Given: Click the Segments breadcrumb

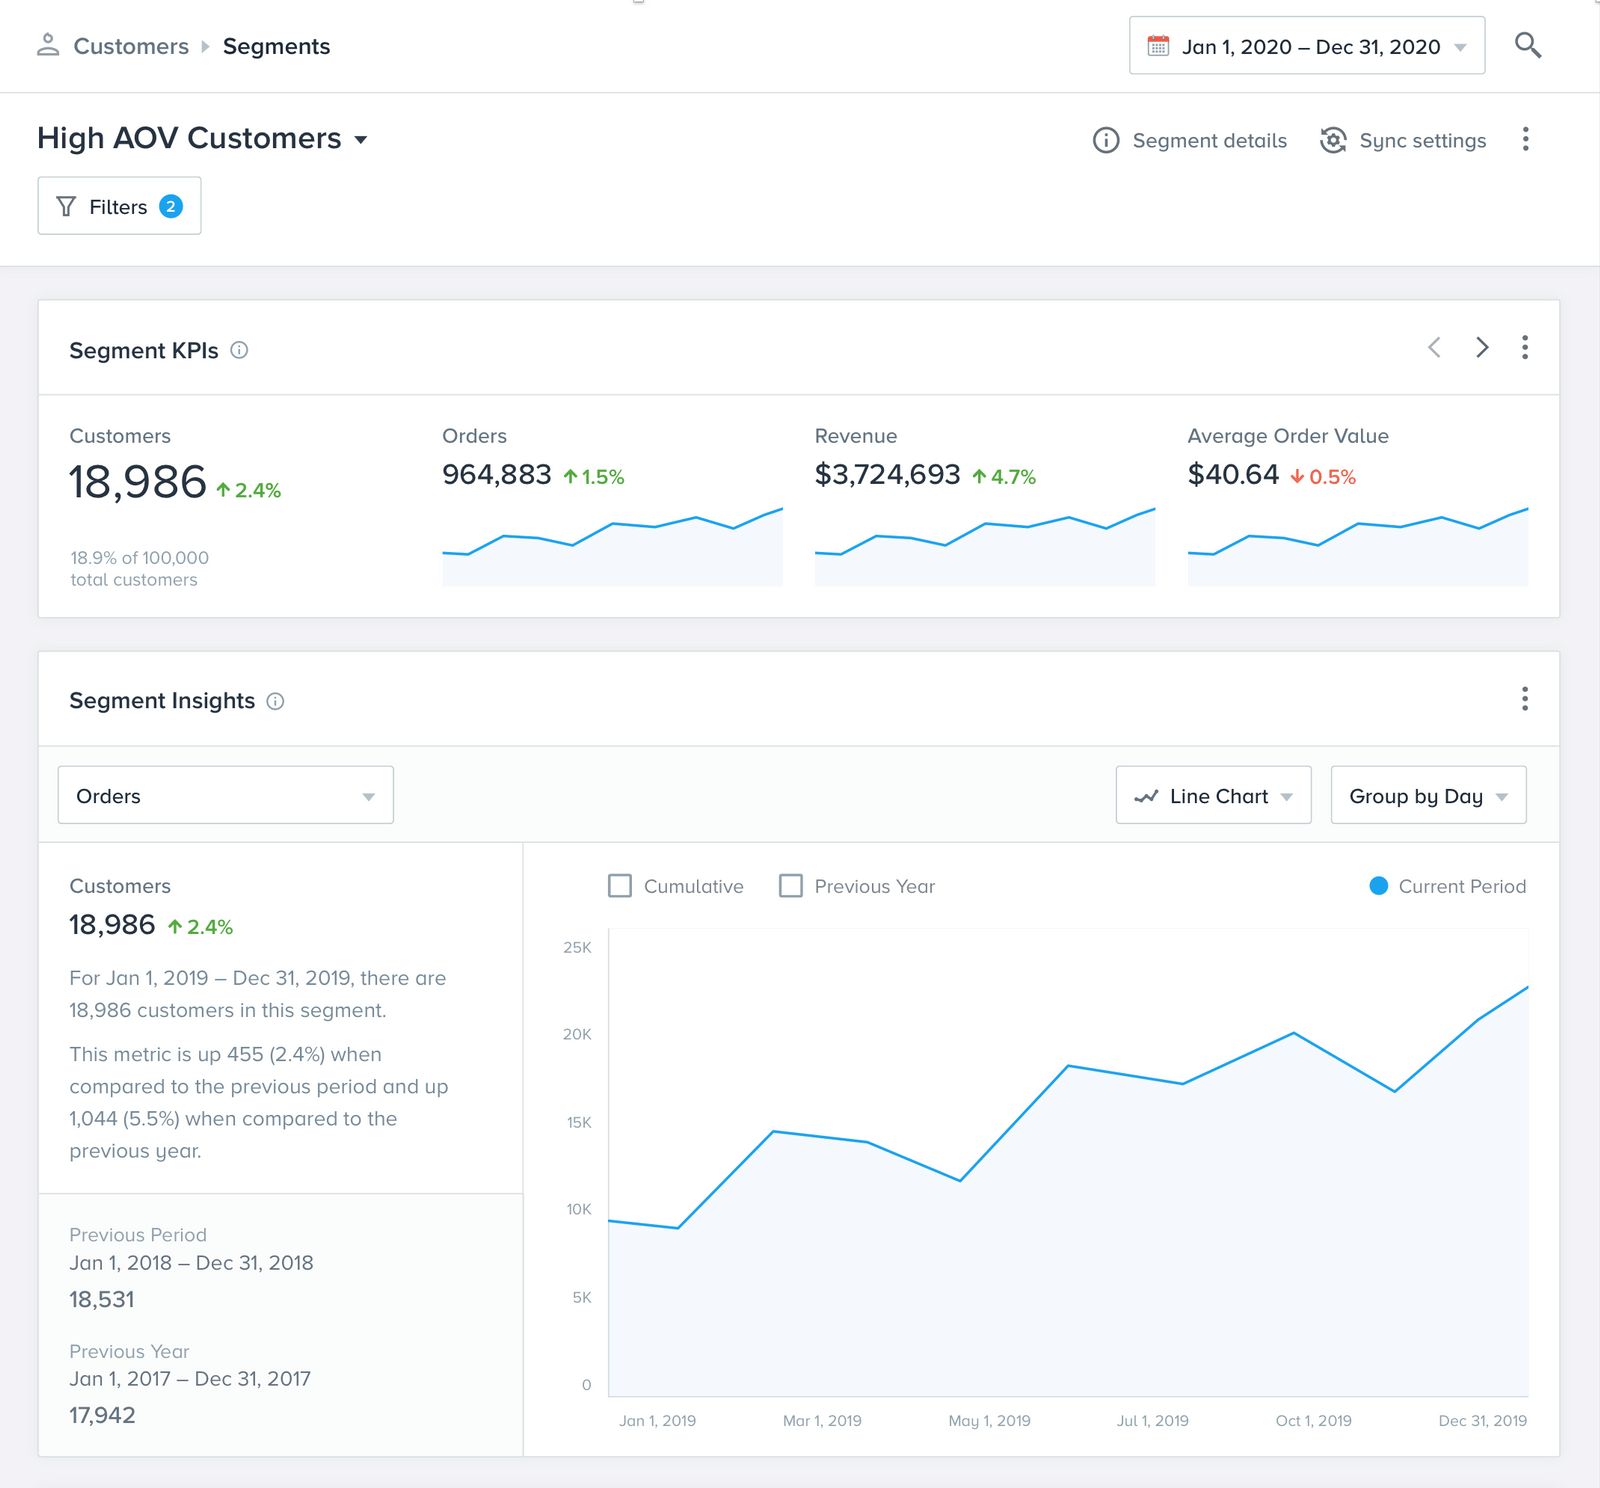Looking at the screenshot, I should (x=276, y=46).
